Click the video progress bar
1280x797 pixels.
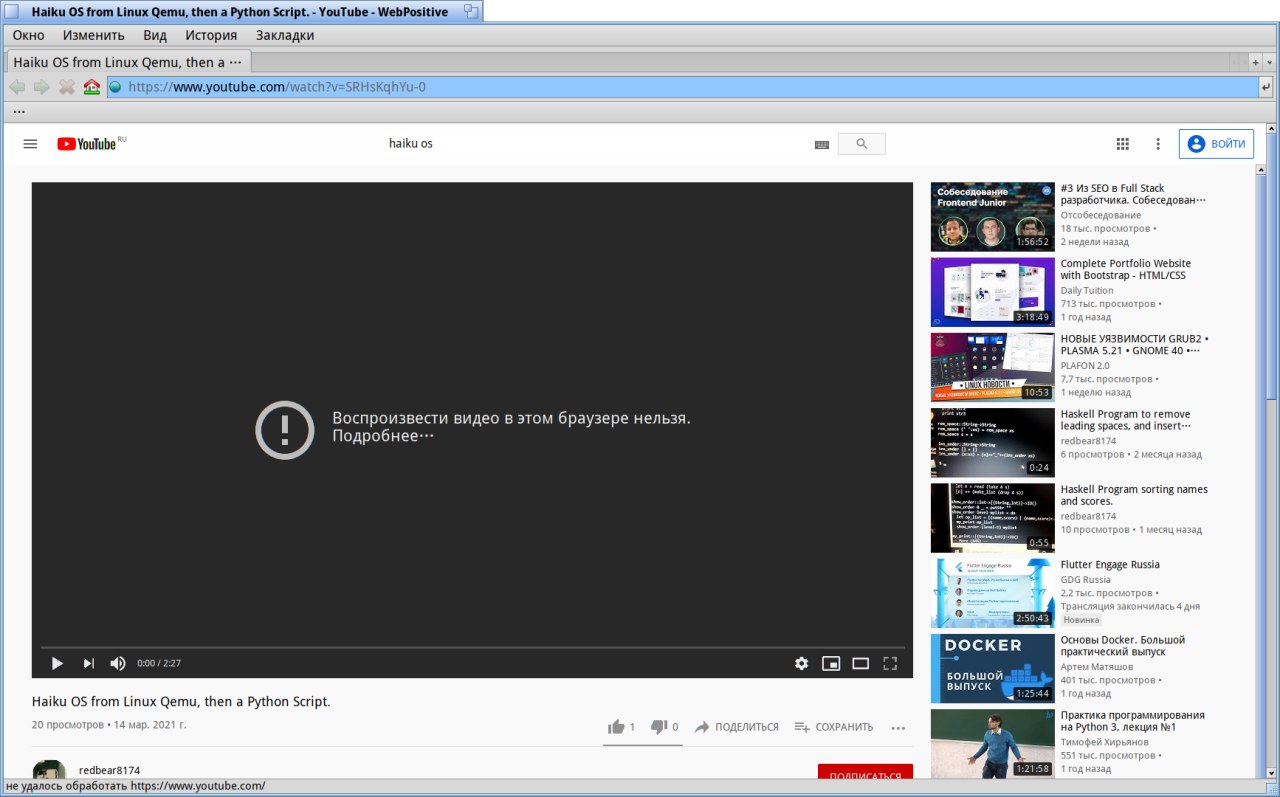click(473, 648)
